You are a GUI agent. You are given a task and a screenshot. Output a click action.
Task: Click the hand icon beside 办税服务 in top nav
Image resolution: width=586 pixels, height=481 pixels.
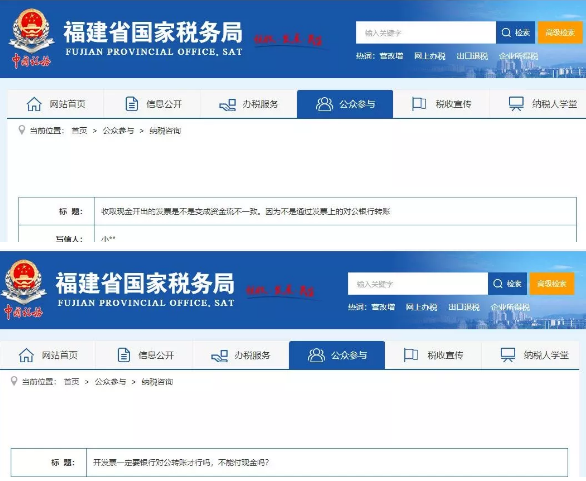228,105
